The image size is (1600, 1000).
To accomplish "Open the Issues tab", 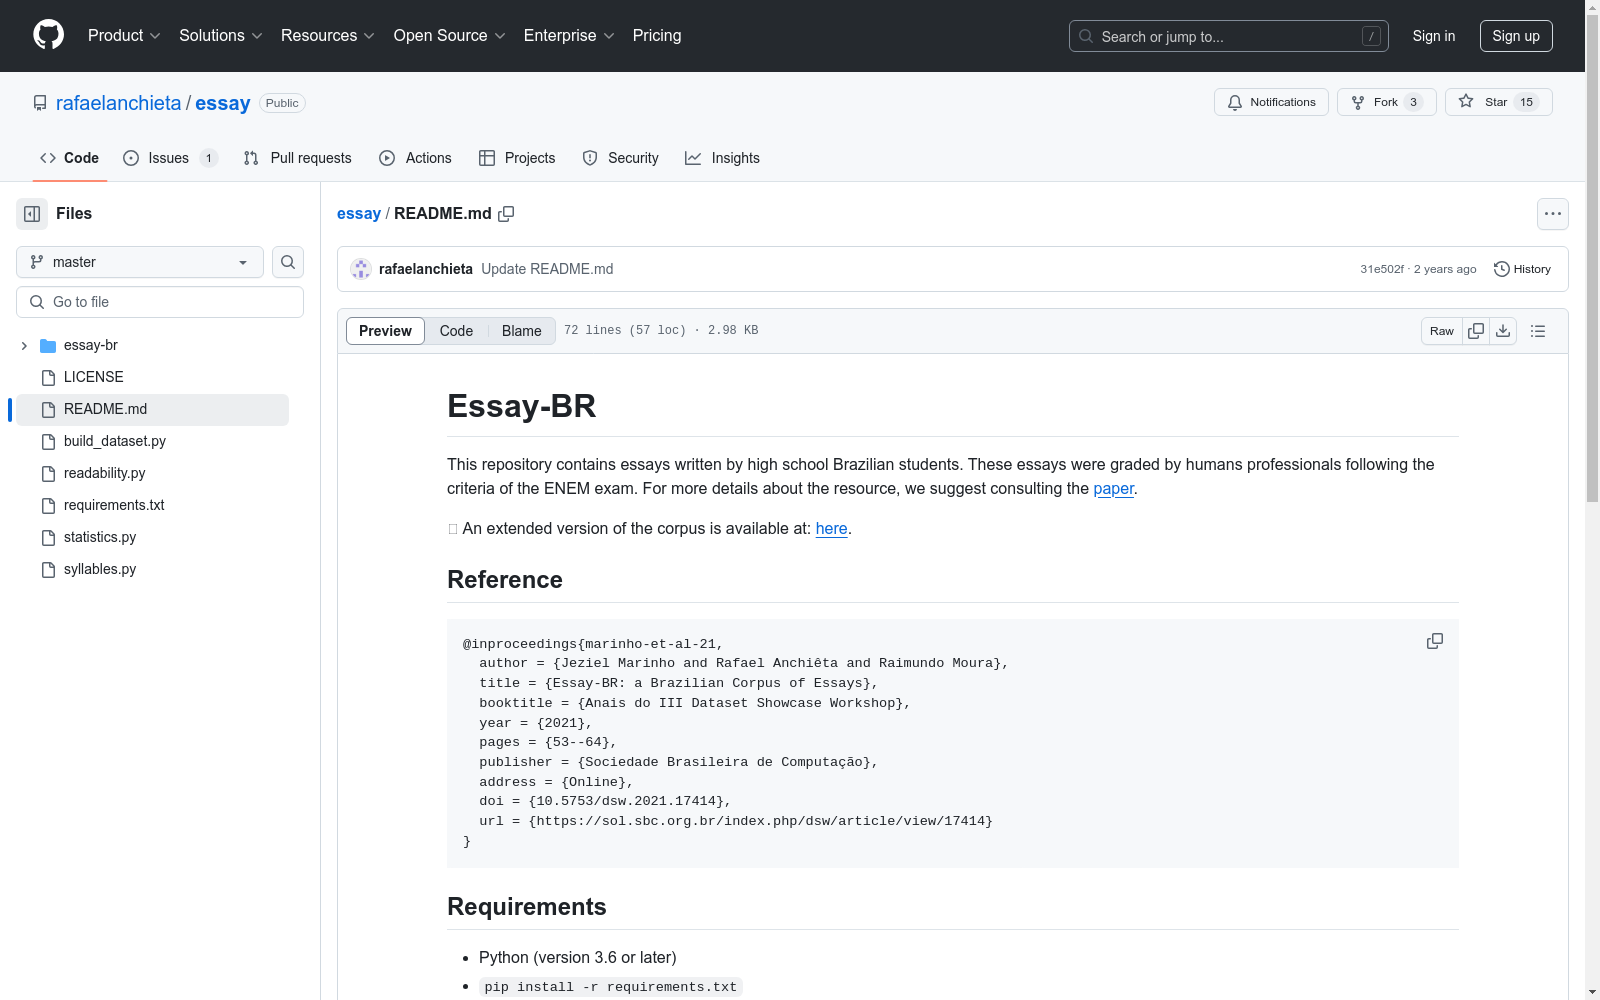I will 169,158.
